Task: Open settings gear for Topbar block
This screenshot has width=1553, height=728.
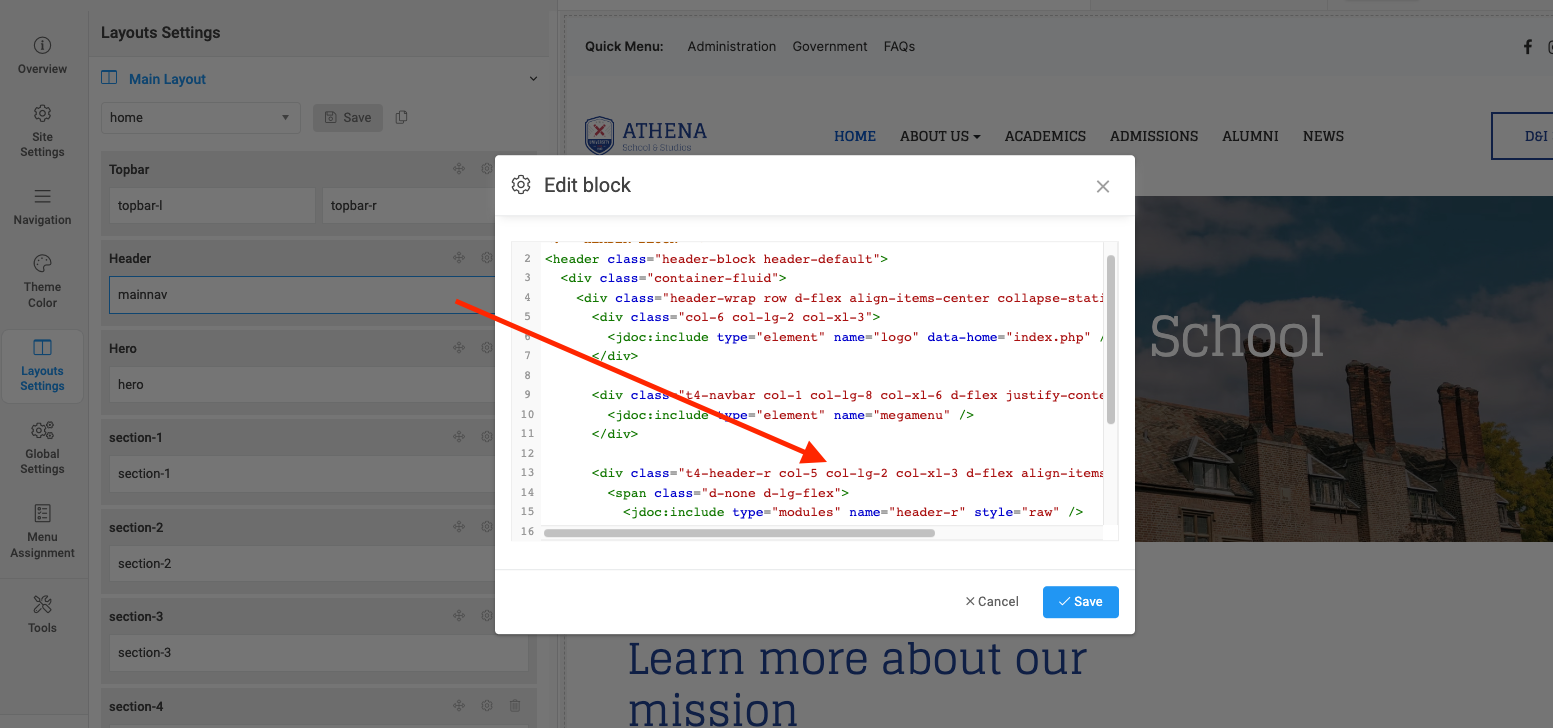Action: [487, 169]
